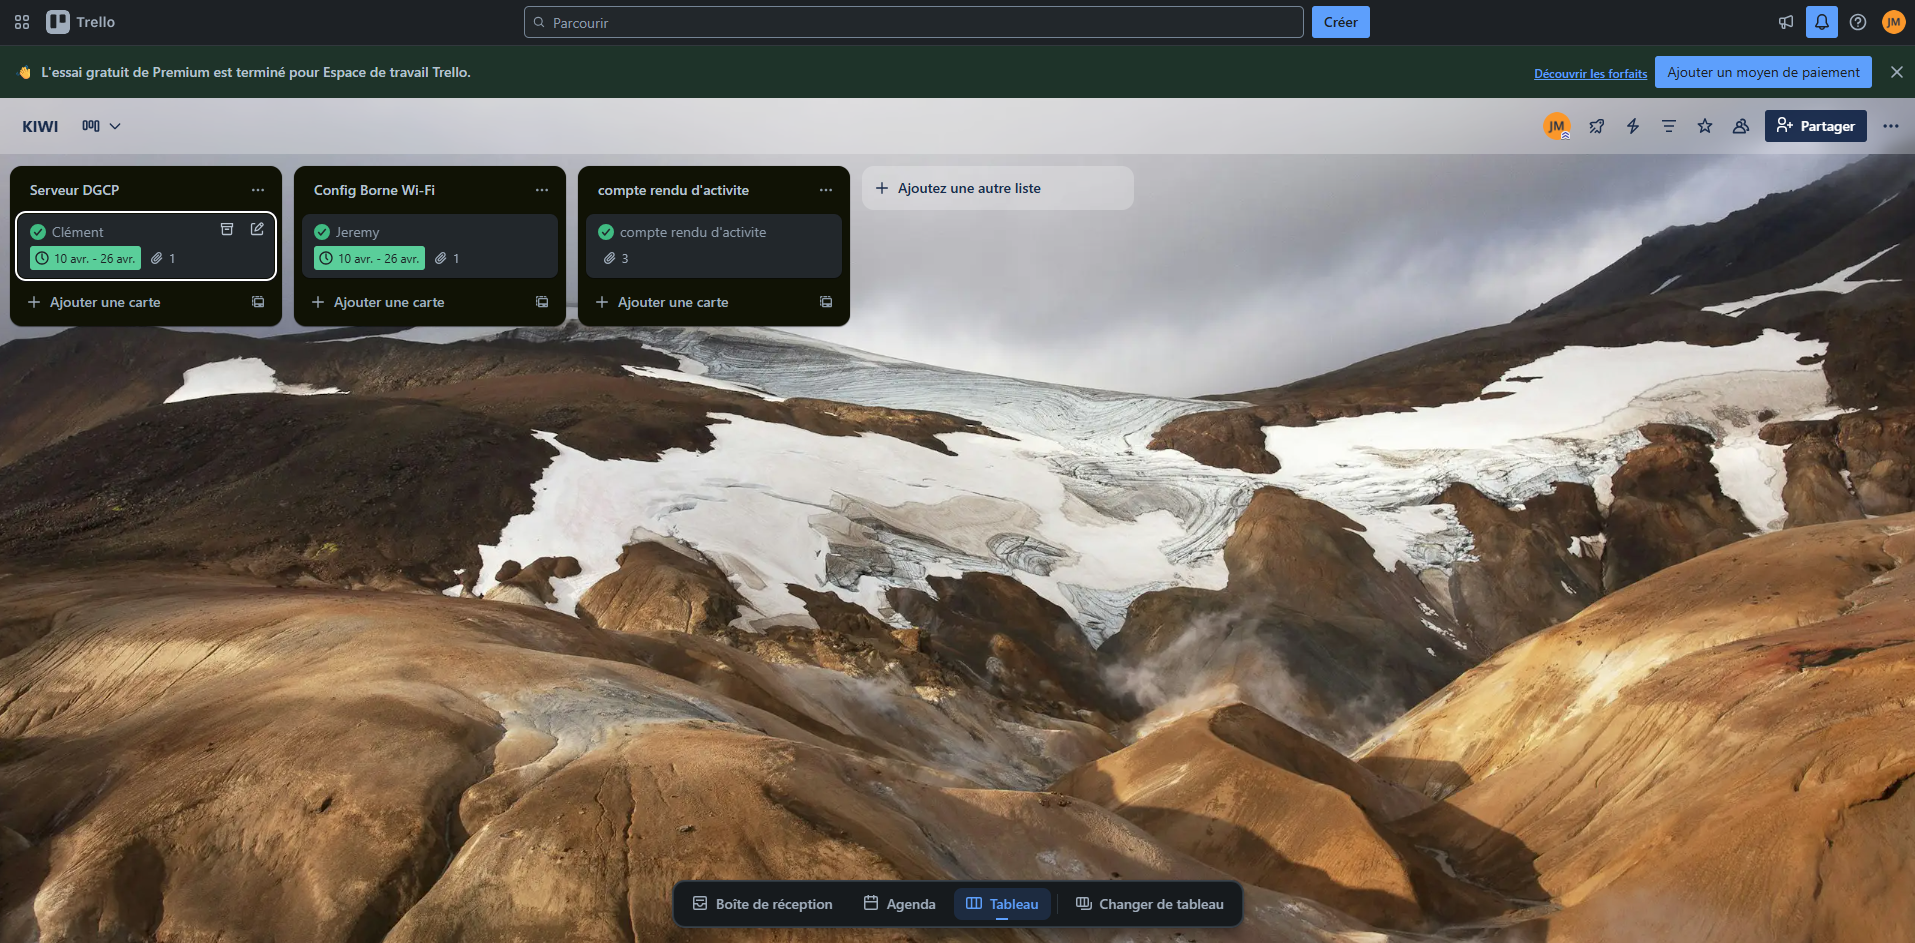The width and height of the screenshot is (1915, 943).
Task: Open the app switcher grid icon
Action: pos(22,22)
